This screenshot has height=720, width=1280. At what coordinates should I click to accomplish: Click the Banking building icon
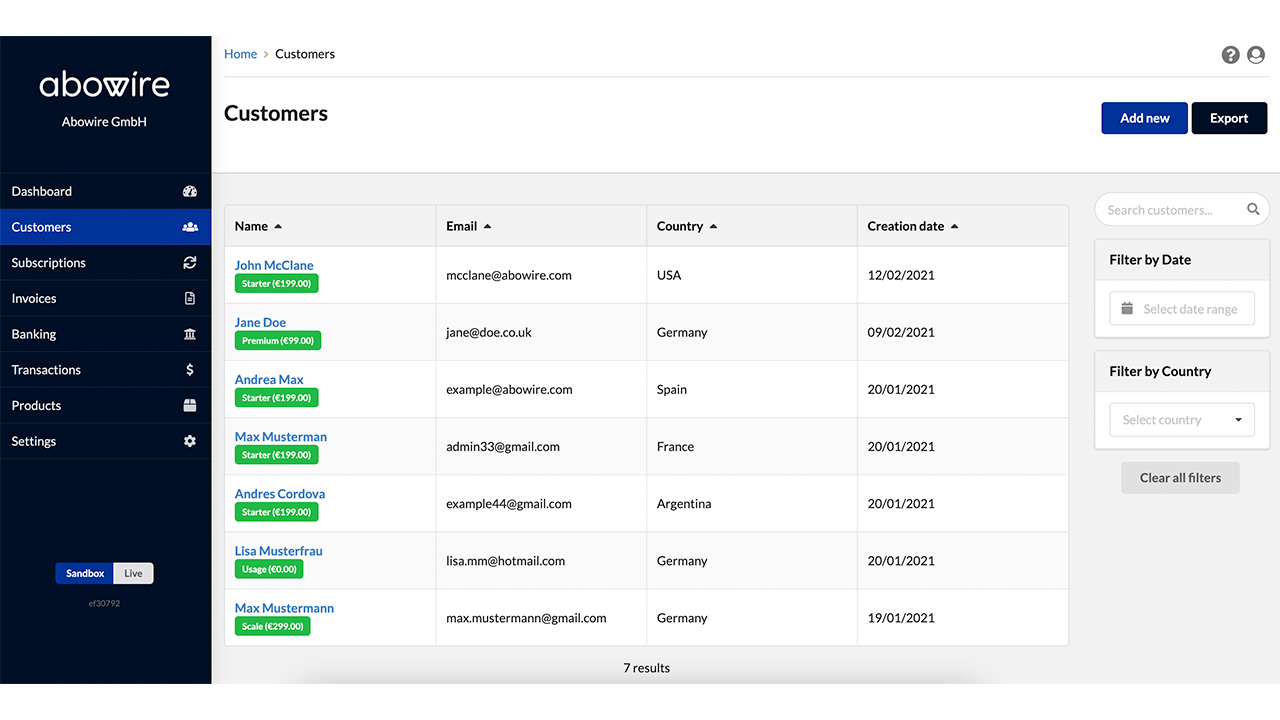click(x=190, y=334)
